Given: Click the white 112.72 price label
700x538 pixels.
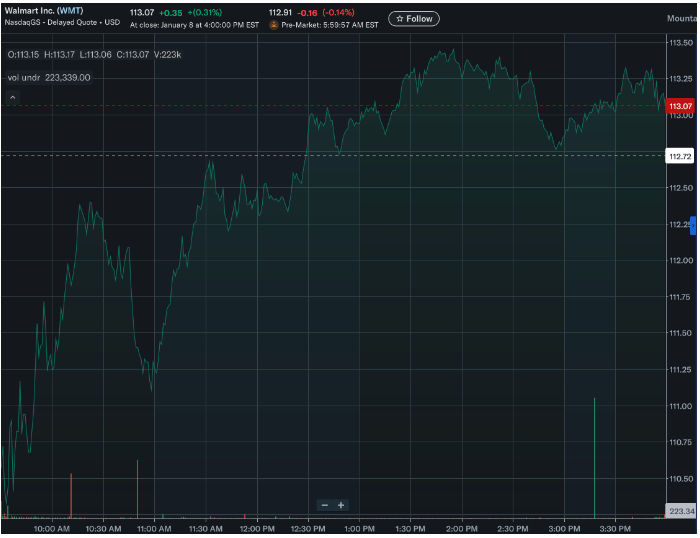Looking at the screenshot, I should tap(680, 156).
